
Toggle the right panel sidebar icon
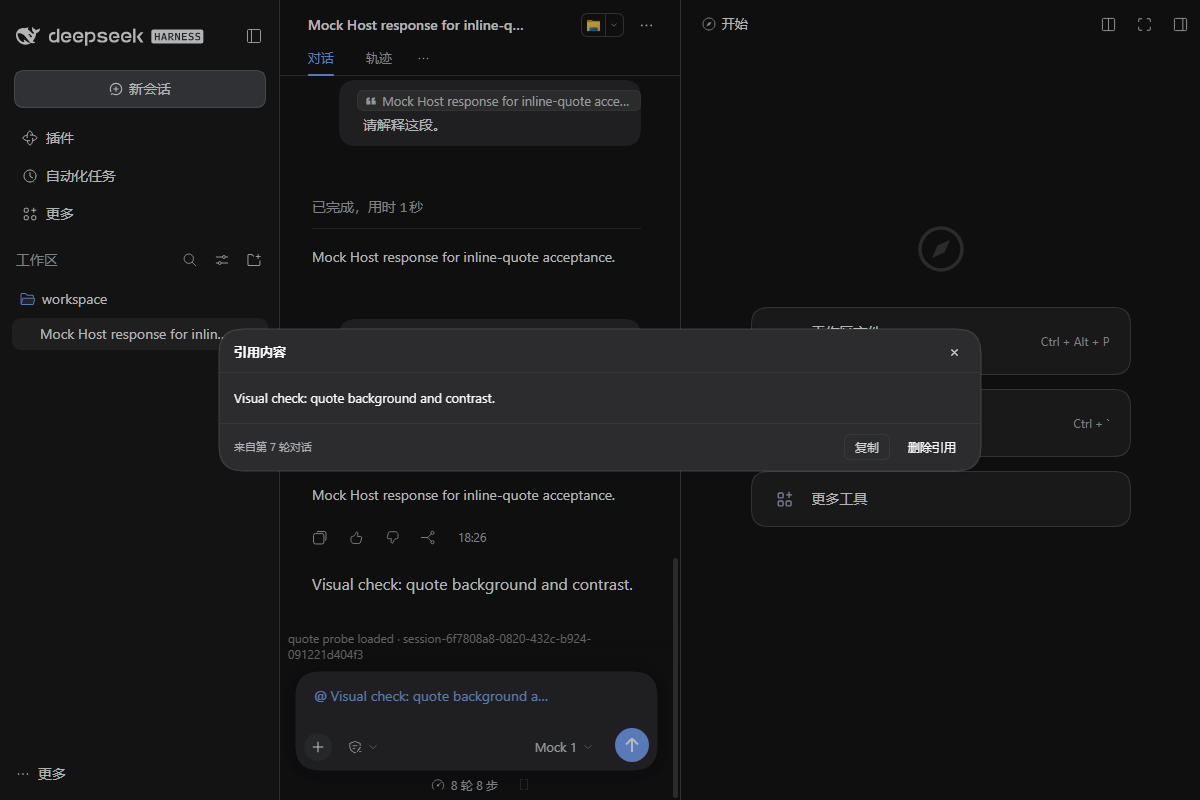point(1180,24)
